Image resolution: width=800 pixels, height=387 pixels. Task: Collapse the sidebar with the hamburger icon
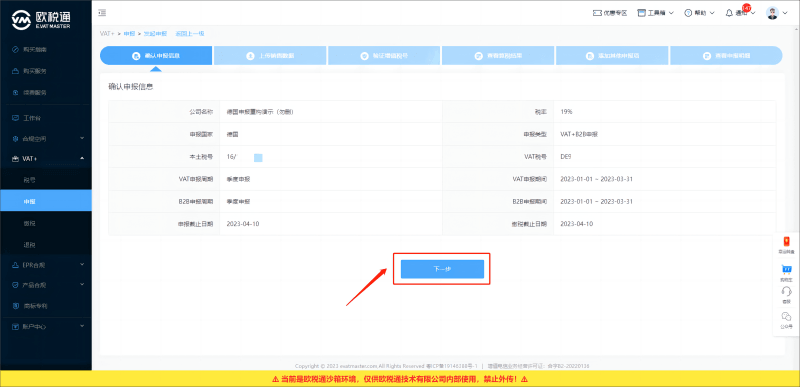pos(103,13)
